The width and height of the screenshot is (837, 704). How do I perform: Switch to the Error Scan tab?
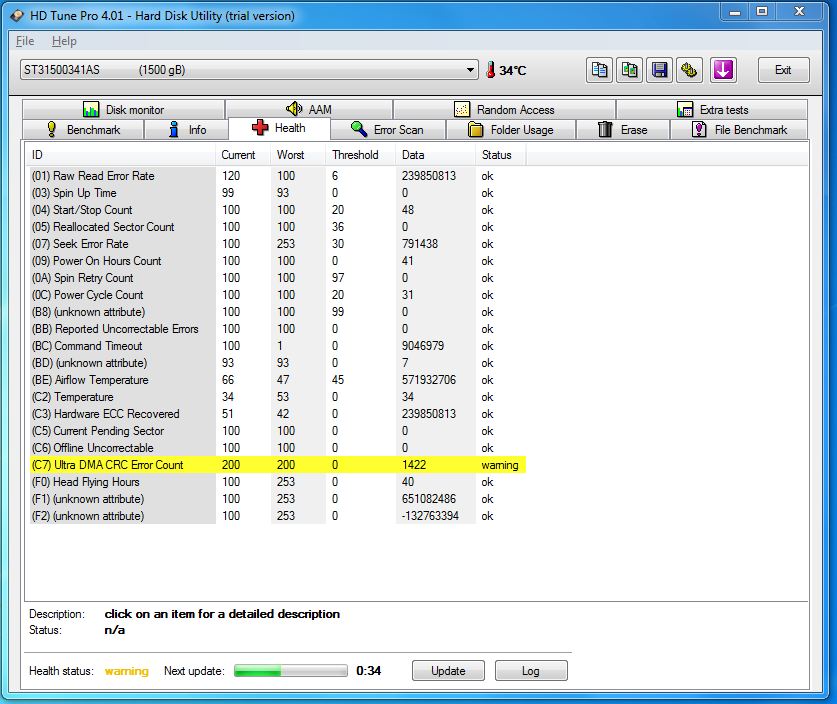click(x=388, y=130)
